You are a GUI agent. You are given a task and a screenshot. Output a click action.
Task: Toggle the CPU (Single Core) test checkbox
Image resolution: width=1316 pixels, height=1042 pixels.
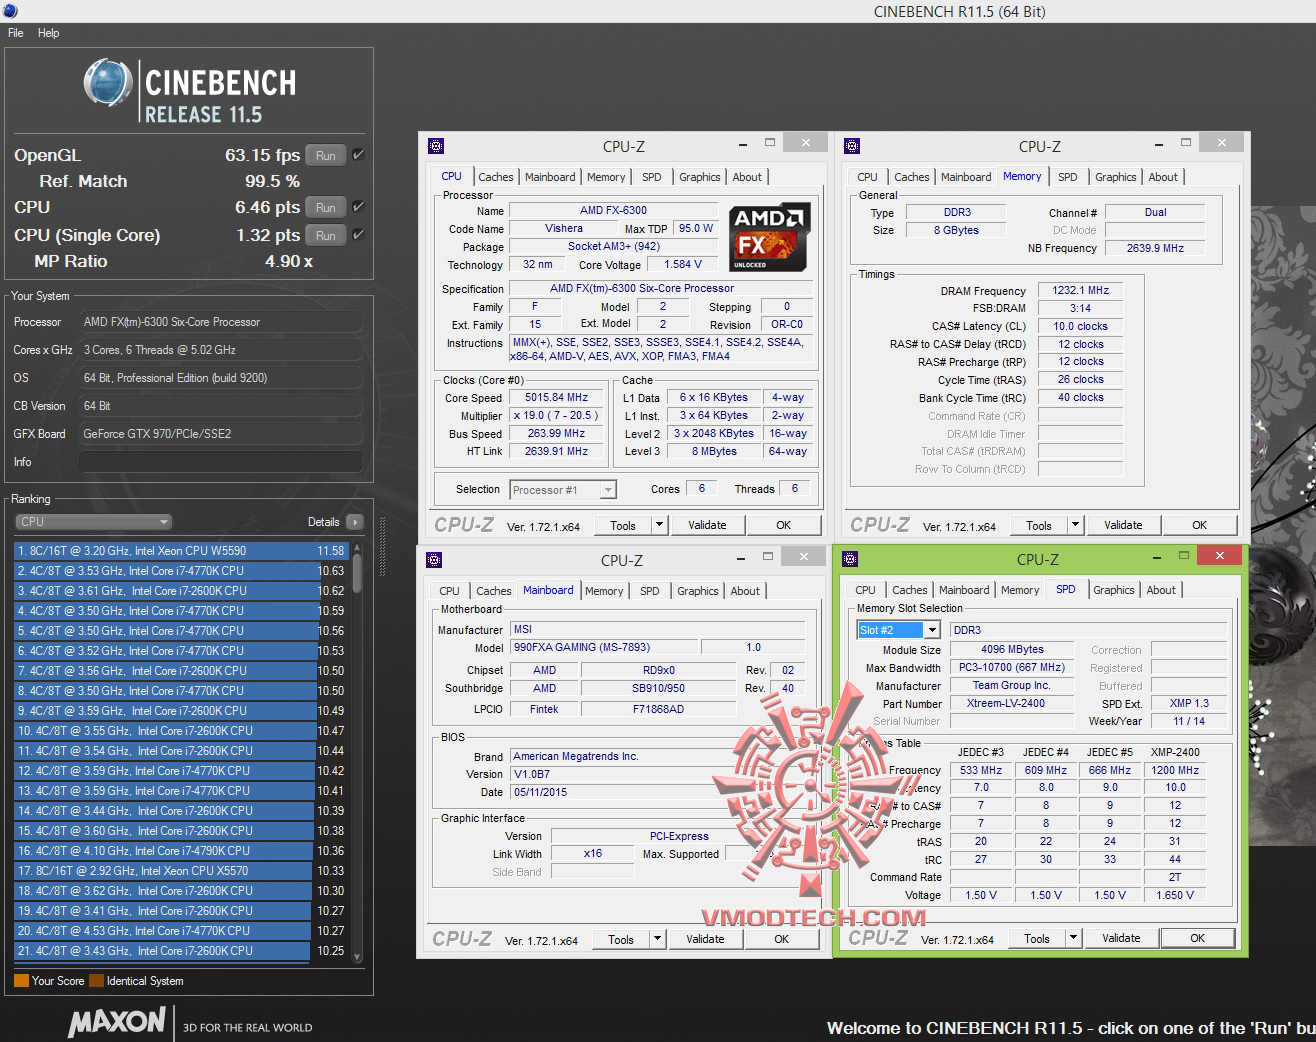point(358,235)
